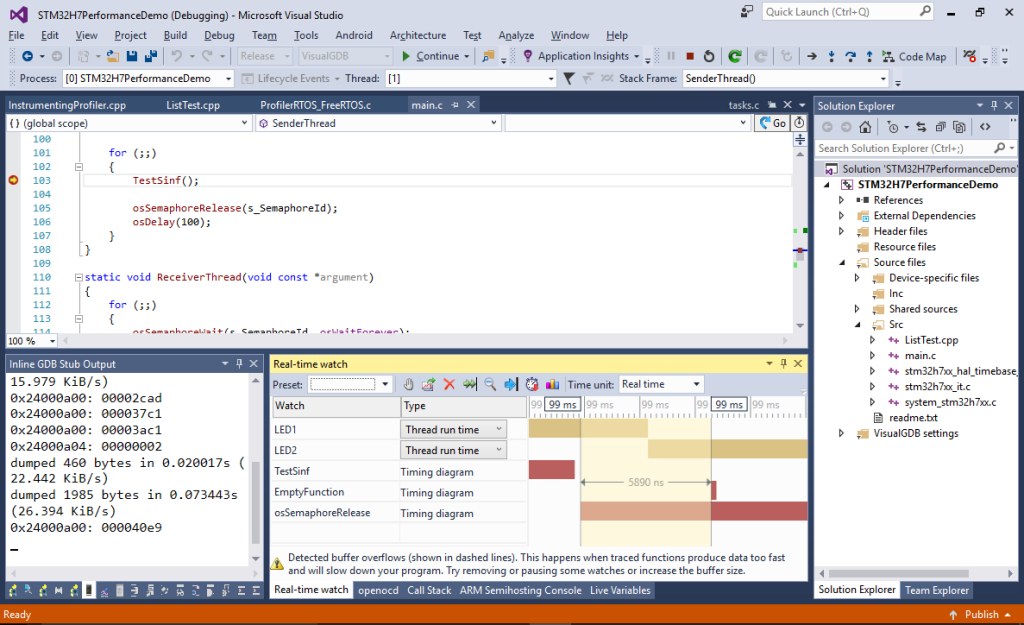This screenshot has height=625, width=1024.
Task: Click the red X delete icon in Real-time watch
Action: (x=449, y=384)
